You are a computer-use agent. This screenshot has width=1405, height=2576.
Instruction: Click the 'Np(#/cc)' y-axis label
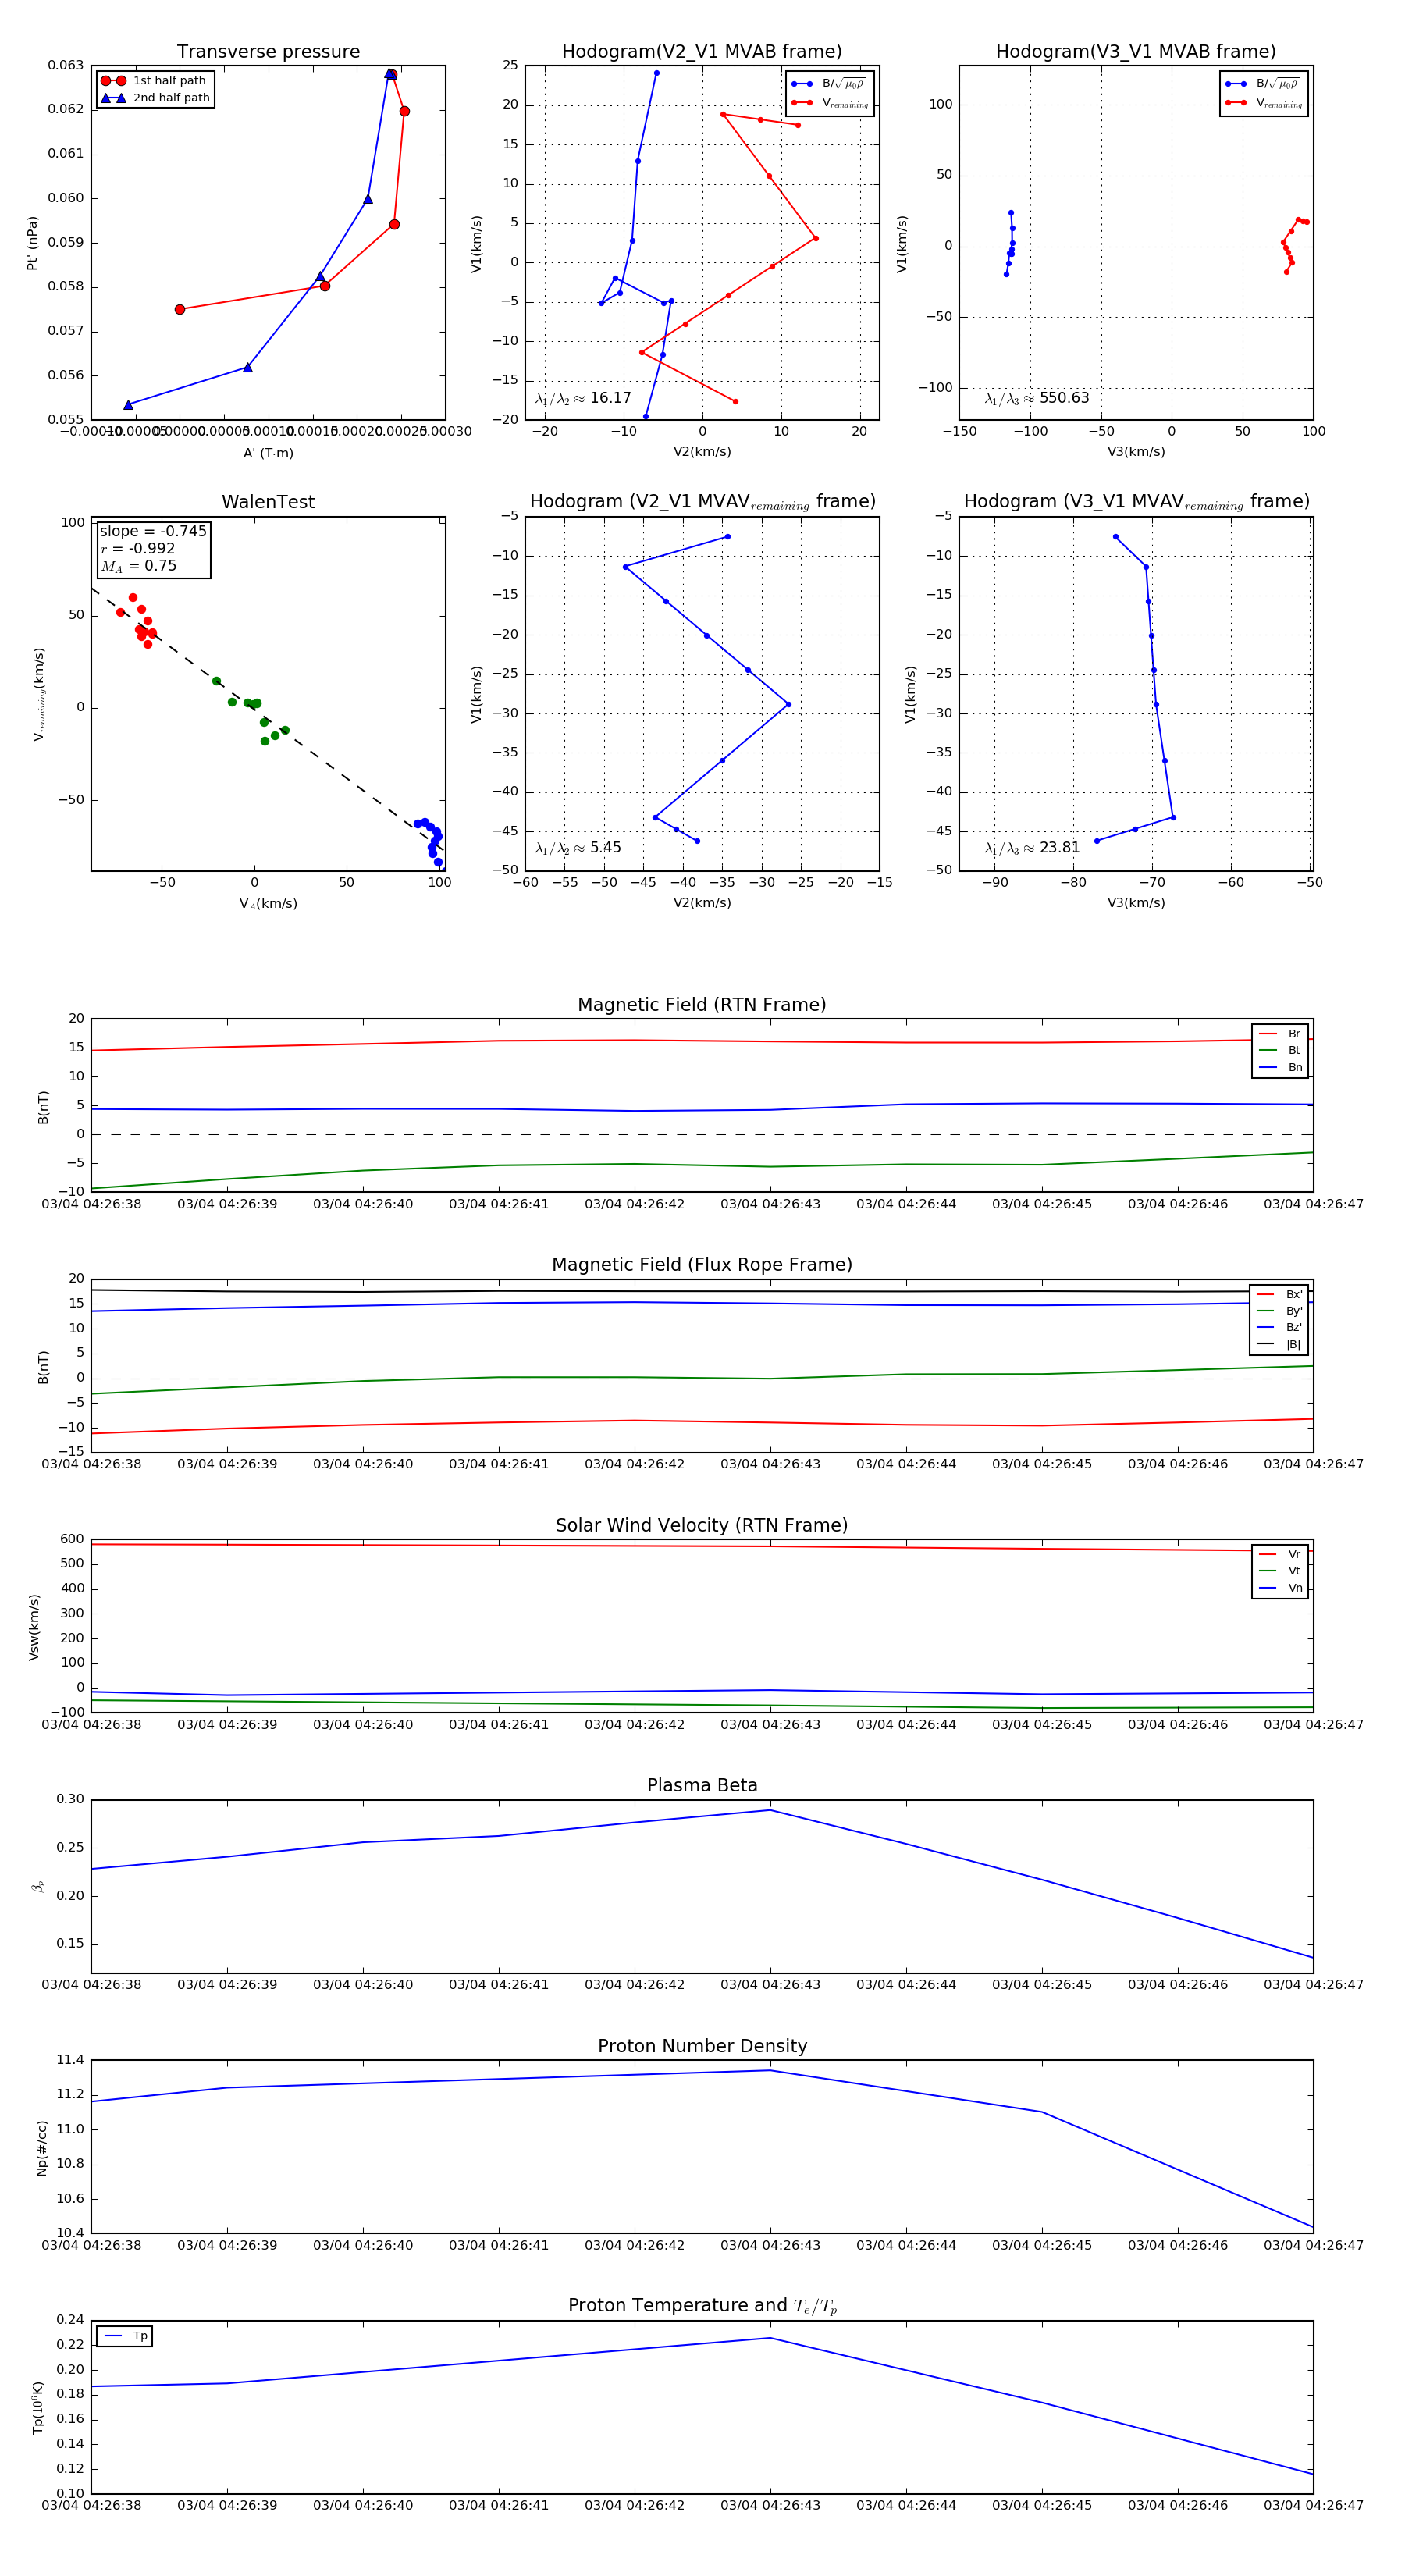41,2148
